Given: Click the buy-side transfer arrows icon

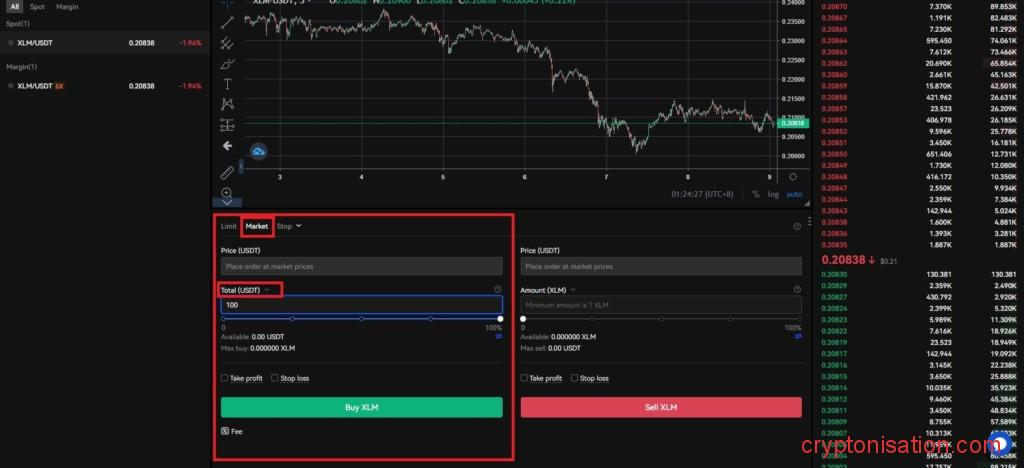Looking at the screenshot, I should pos(499,336).
